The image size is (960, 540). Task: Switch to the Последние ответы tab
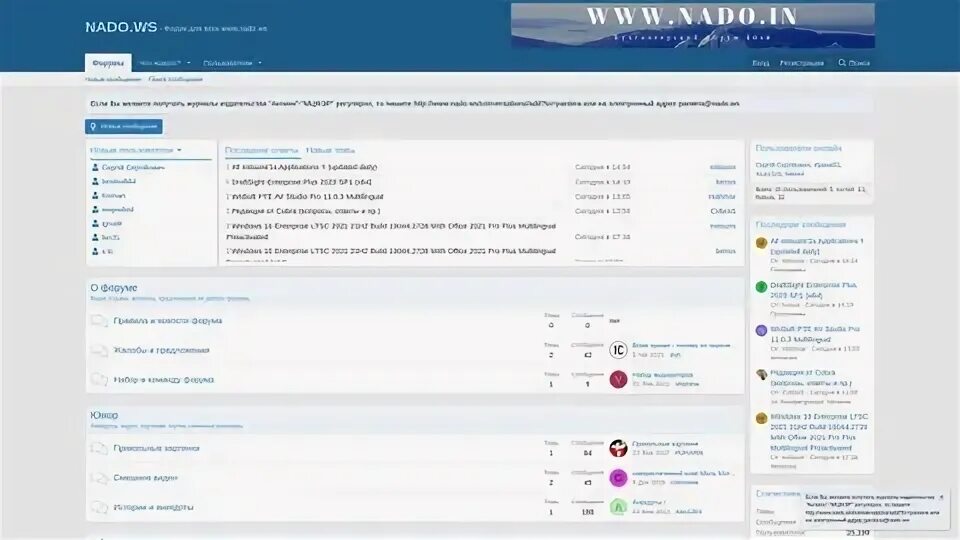261,150
